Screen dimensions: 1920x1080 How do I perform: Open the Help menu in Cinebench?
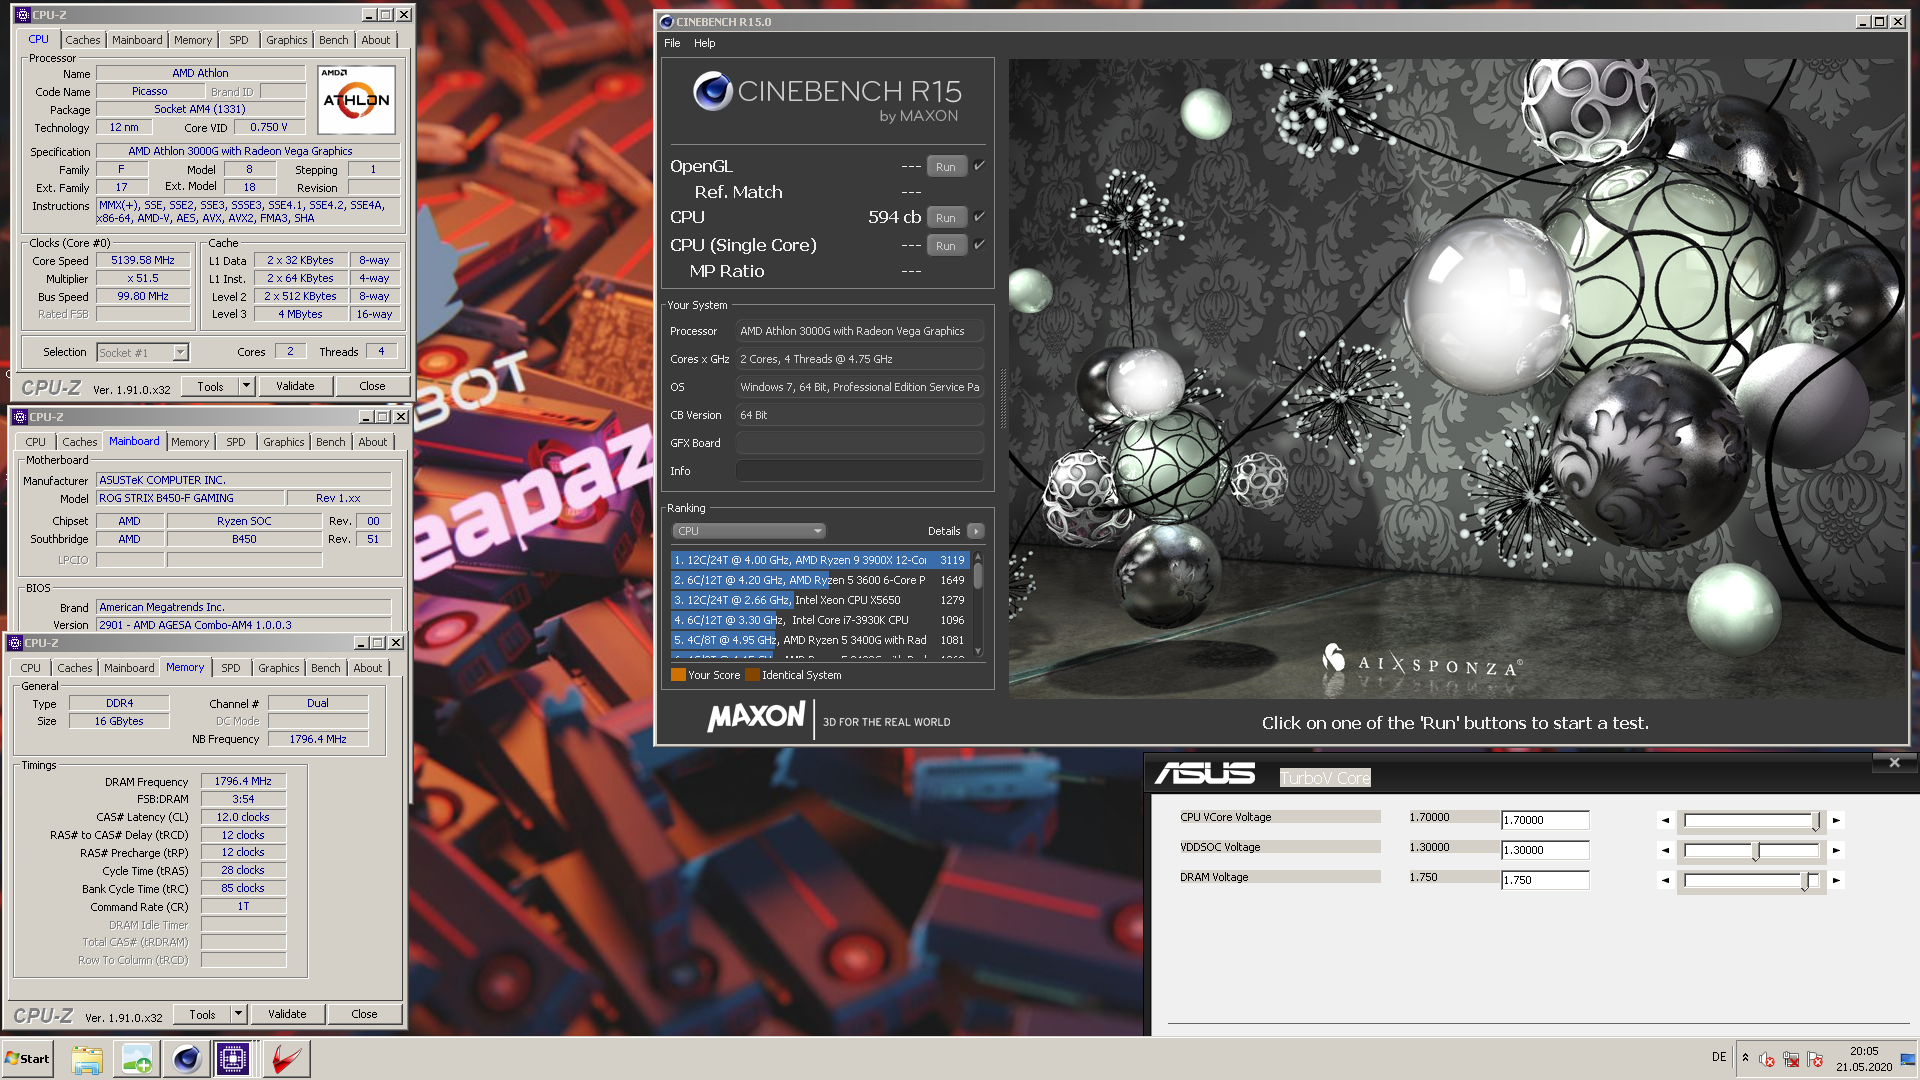(x=705, y=43)
